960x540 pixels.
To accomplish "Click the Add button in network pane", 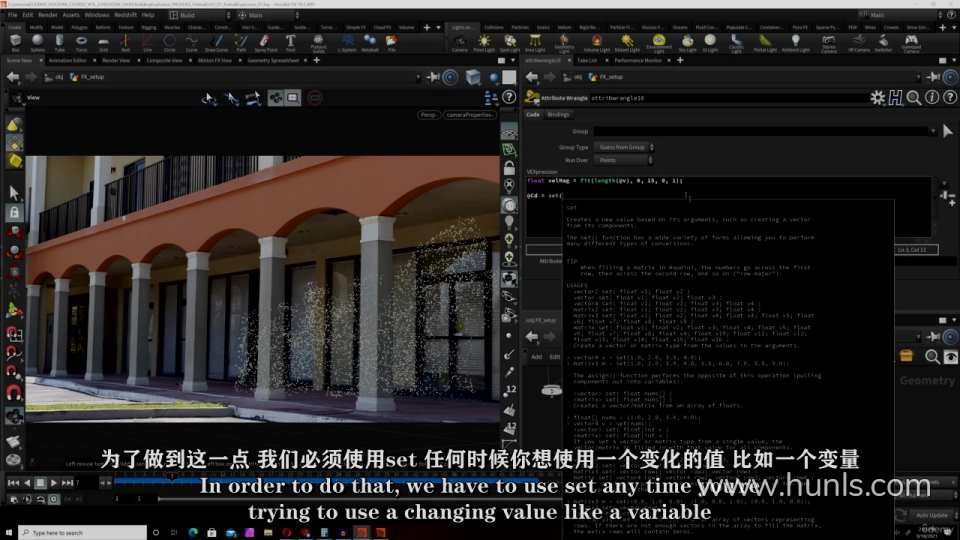I will pos(536,356).
